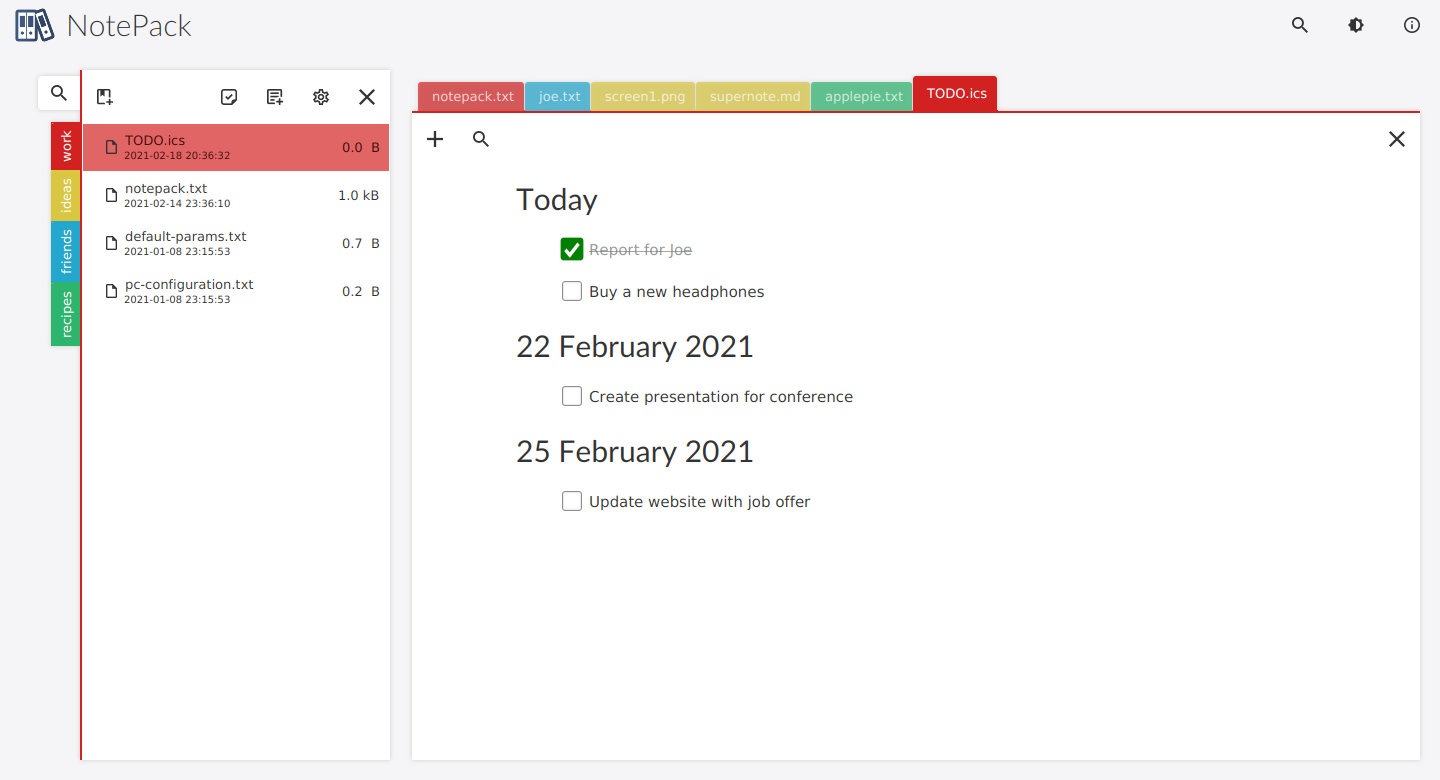Screen dimensions: 1440x780
Task: Check 'Create presentation for conference' task
Action: tap(572, 396)
